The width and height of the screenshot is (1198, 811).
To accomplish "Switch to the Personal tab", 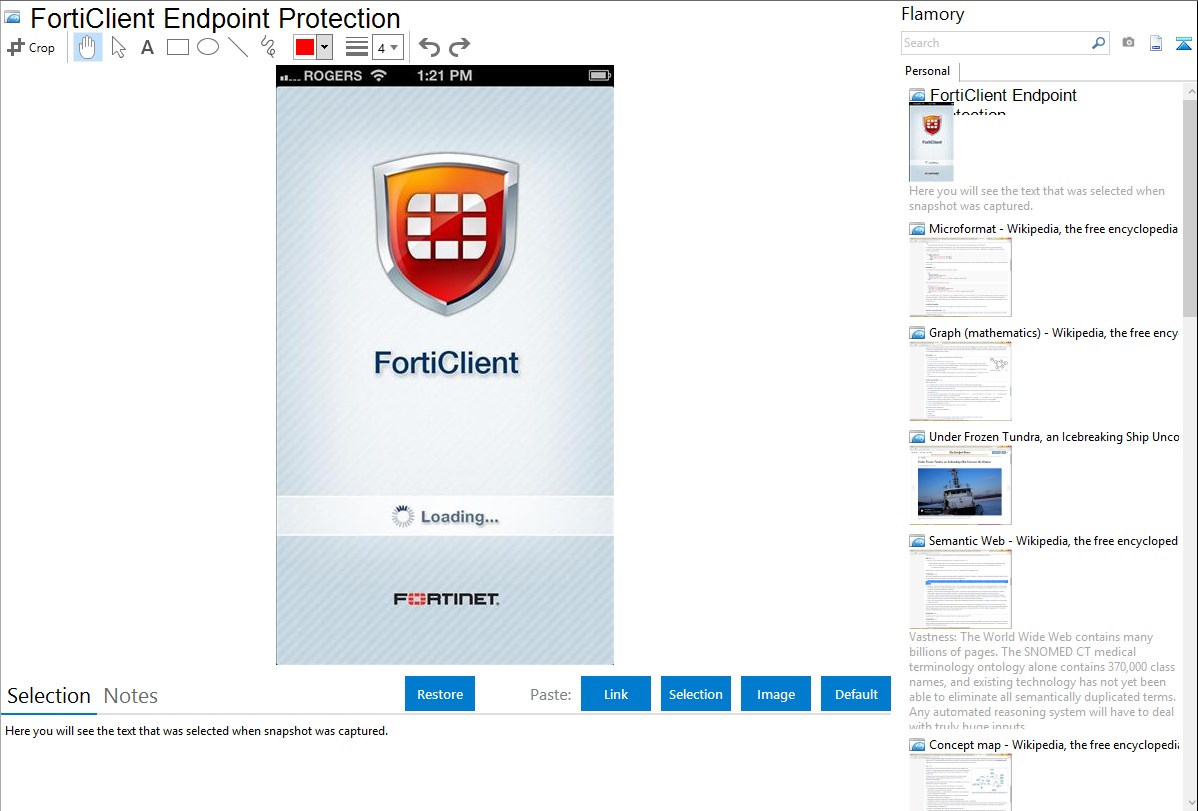I will (x=928, y=71).
